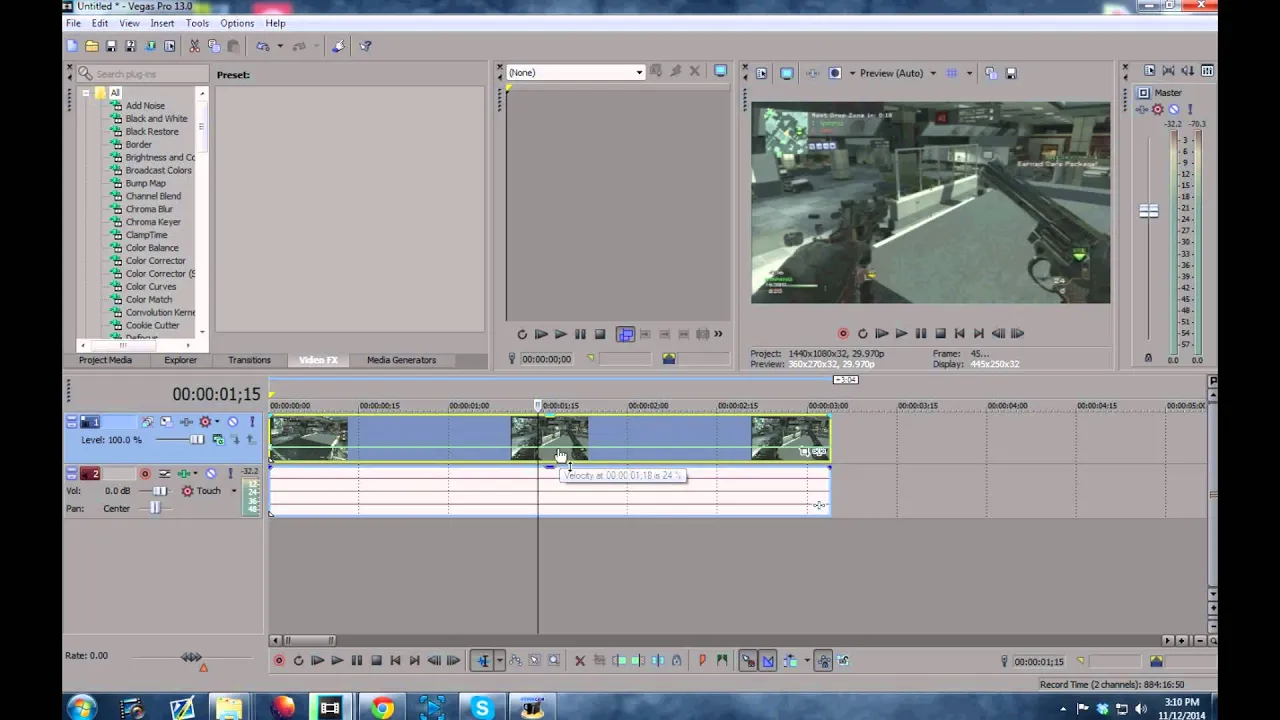Toggle the highlighted snapping button in the bottom toolbar
The height and width of the screenshot is (720, 1280).
(x=747, y=661)
